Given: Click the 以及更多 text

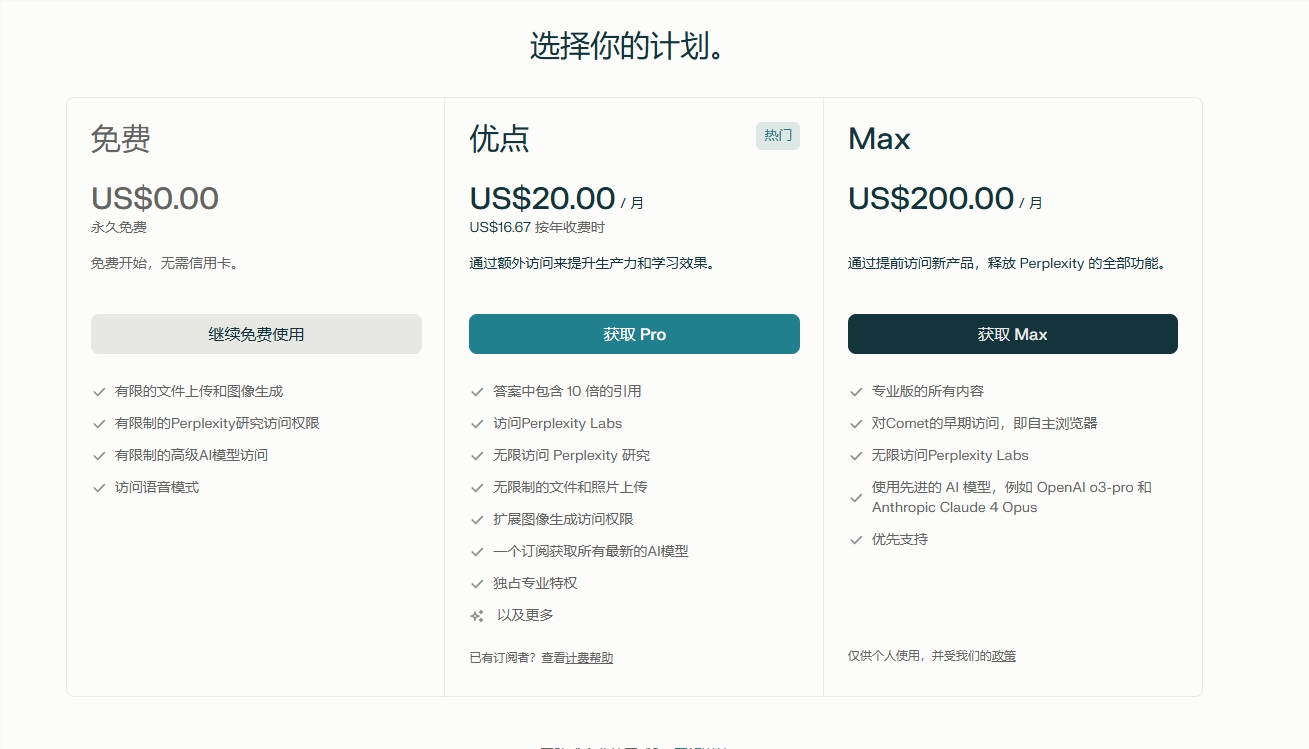Looking at the screenshot, I should click(x=525, y=615).
